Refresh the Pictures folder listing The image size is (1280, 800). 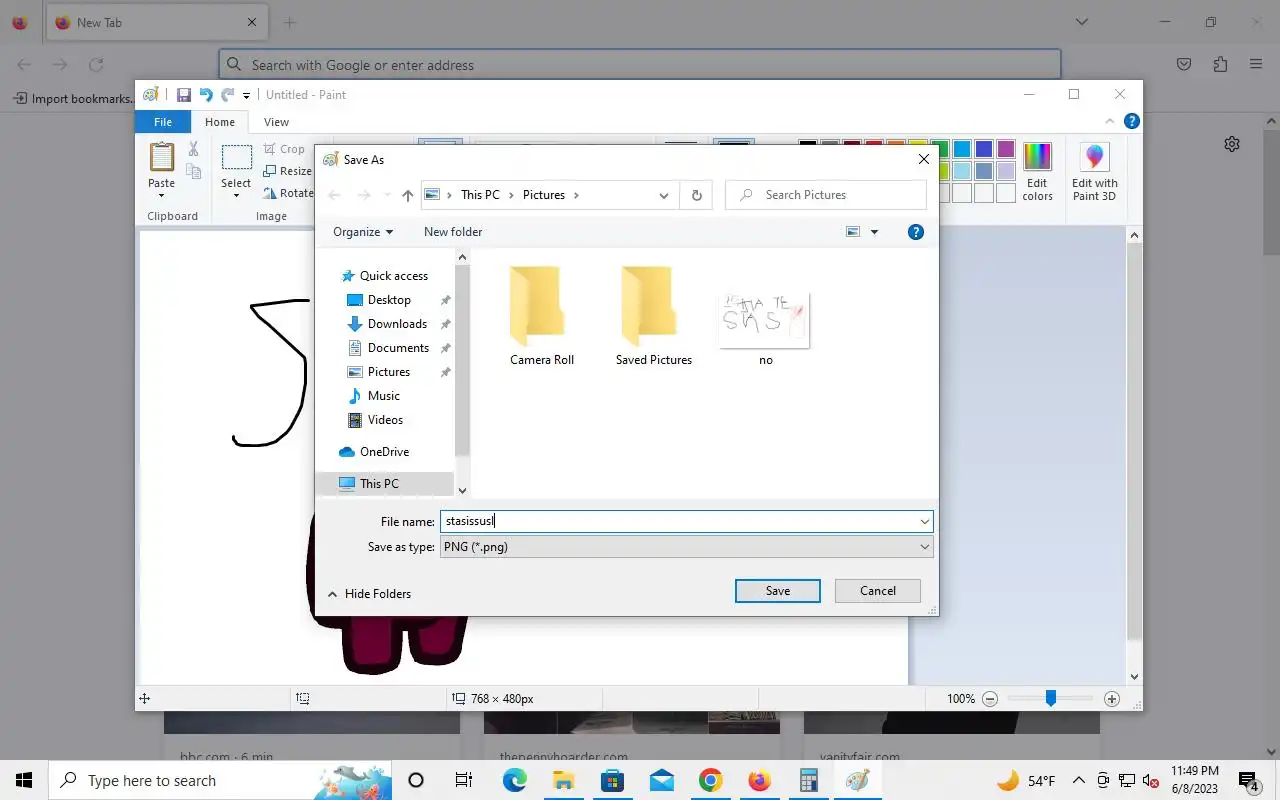click(x=697, y=195)
